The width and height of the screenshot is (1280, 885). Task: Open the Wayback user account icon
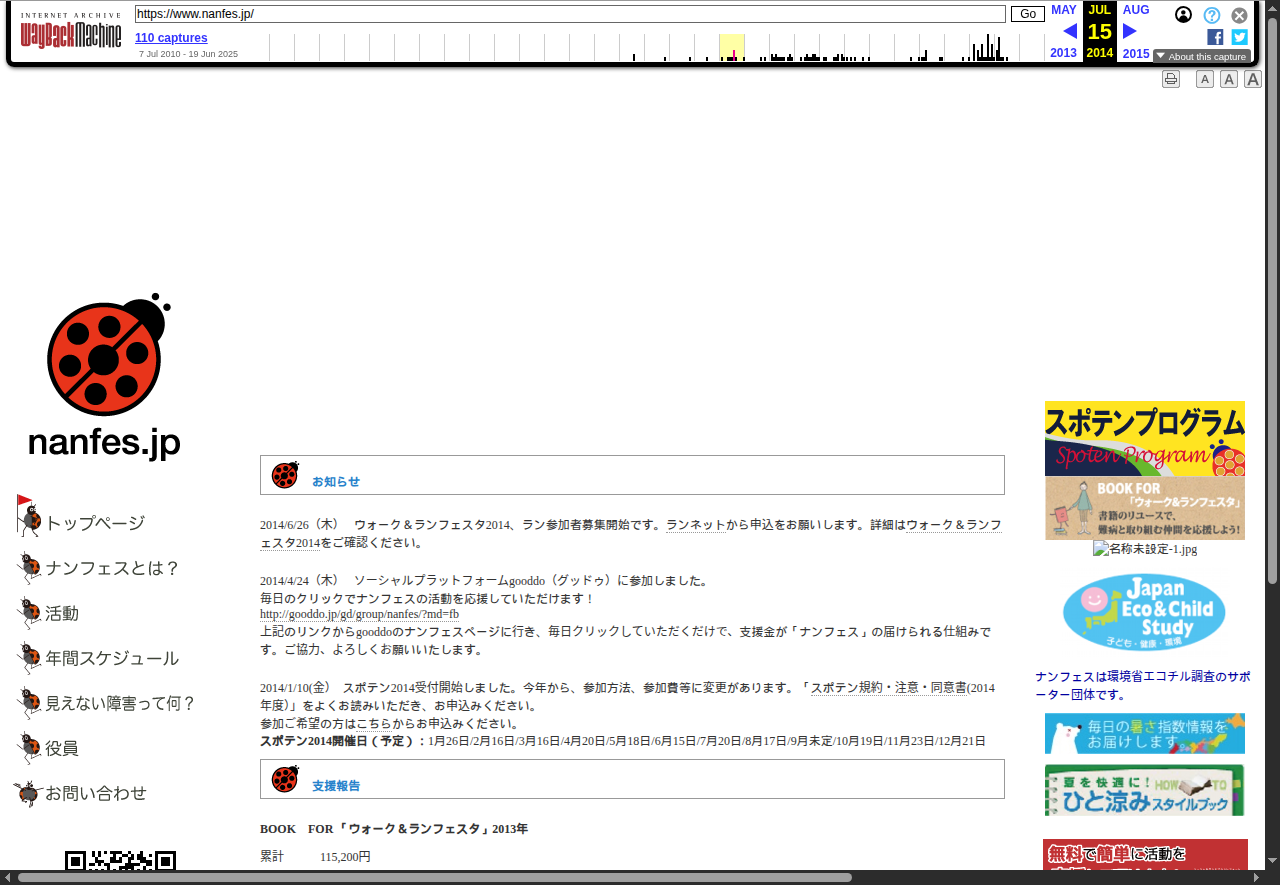tap(1183, 15)
